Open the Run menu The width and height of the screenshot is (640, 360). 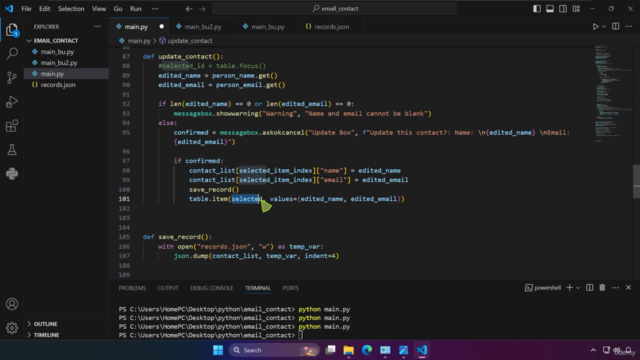pyautogui.click(x=136, y=9)
